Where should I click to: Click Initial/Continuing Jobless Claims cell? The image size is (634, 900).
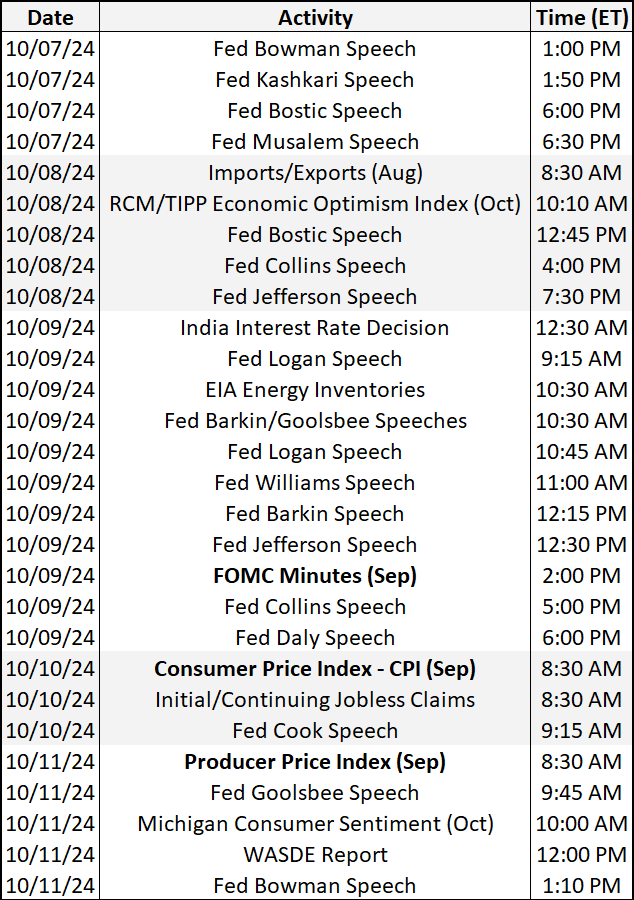pos(315,700)
